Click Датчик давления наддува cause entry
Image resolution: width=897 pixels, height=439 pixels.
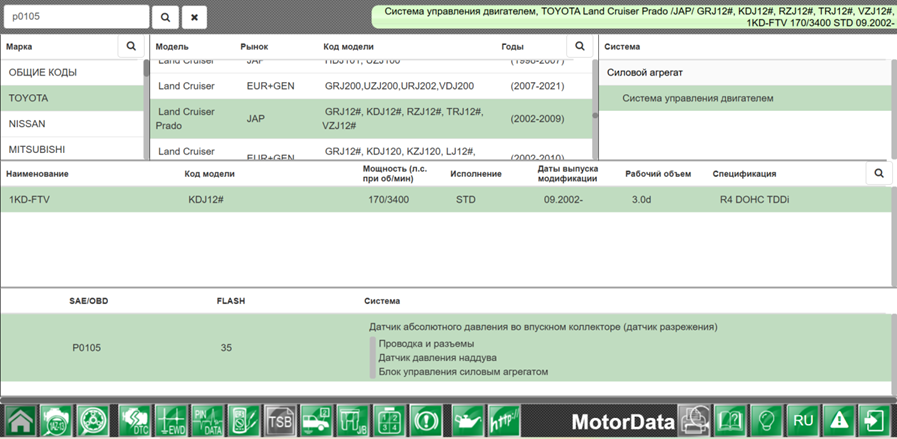tap(437, 358)
